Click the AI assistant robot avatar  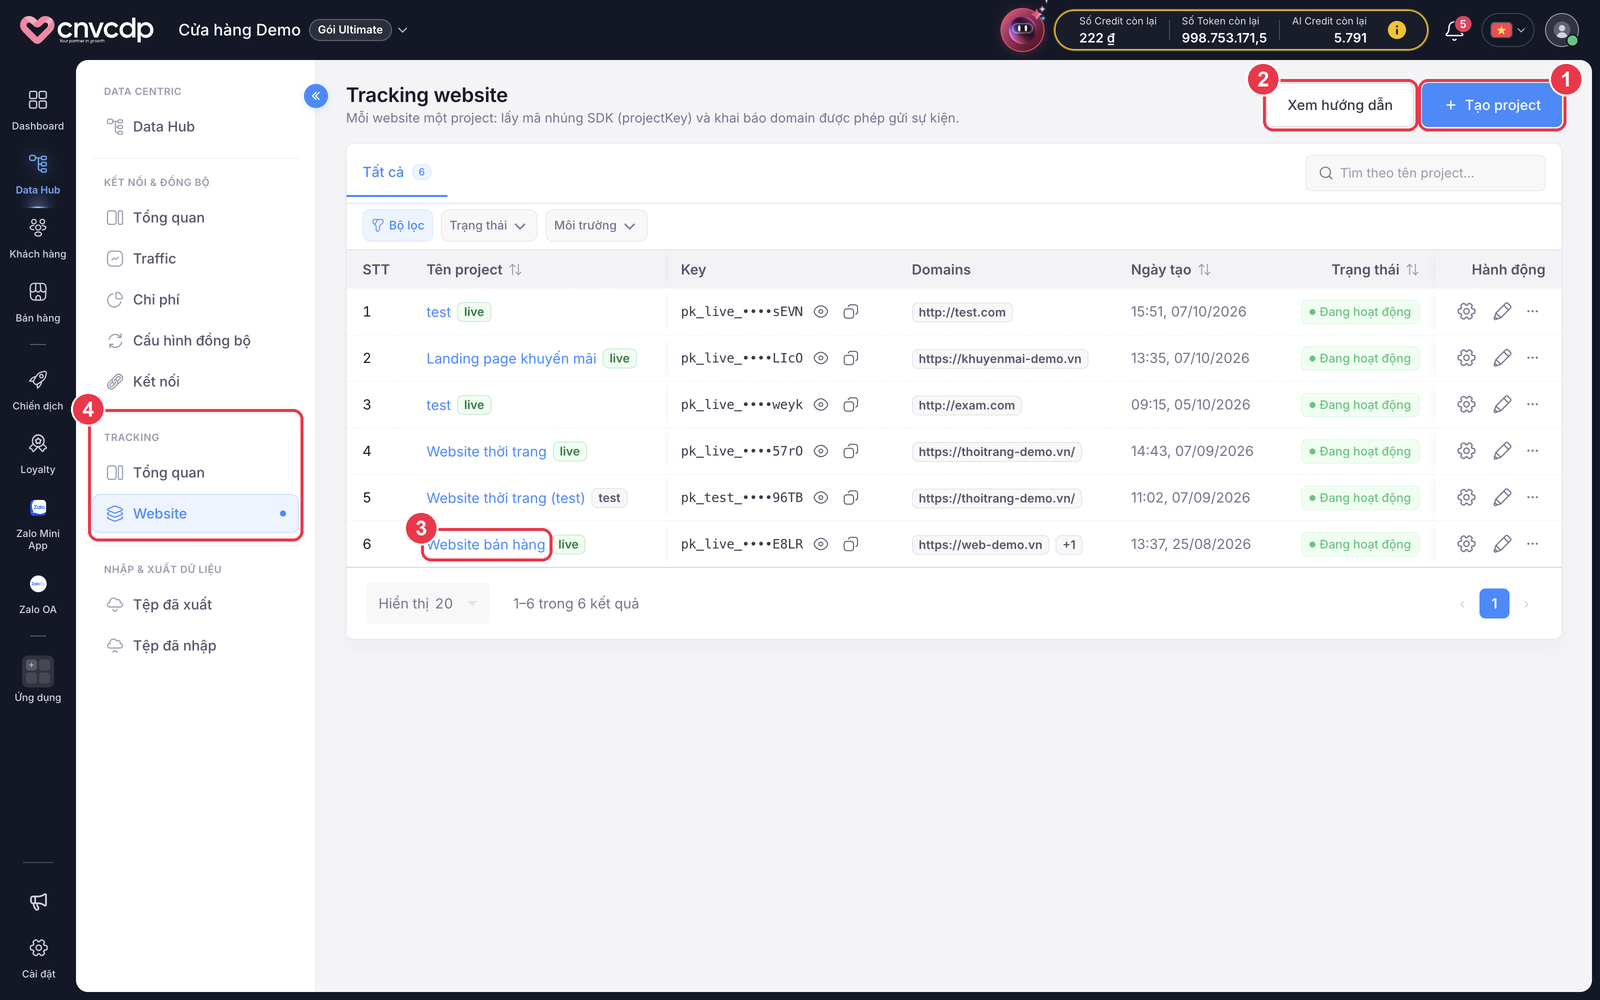(1022, 30)
